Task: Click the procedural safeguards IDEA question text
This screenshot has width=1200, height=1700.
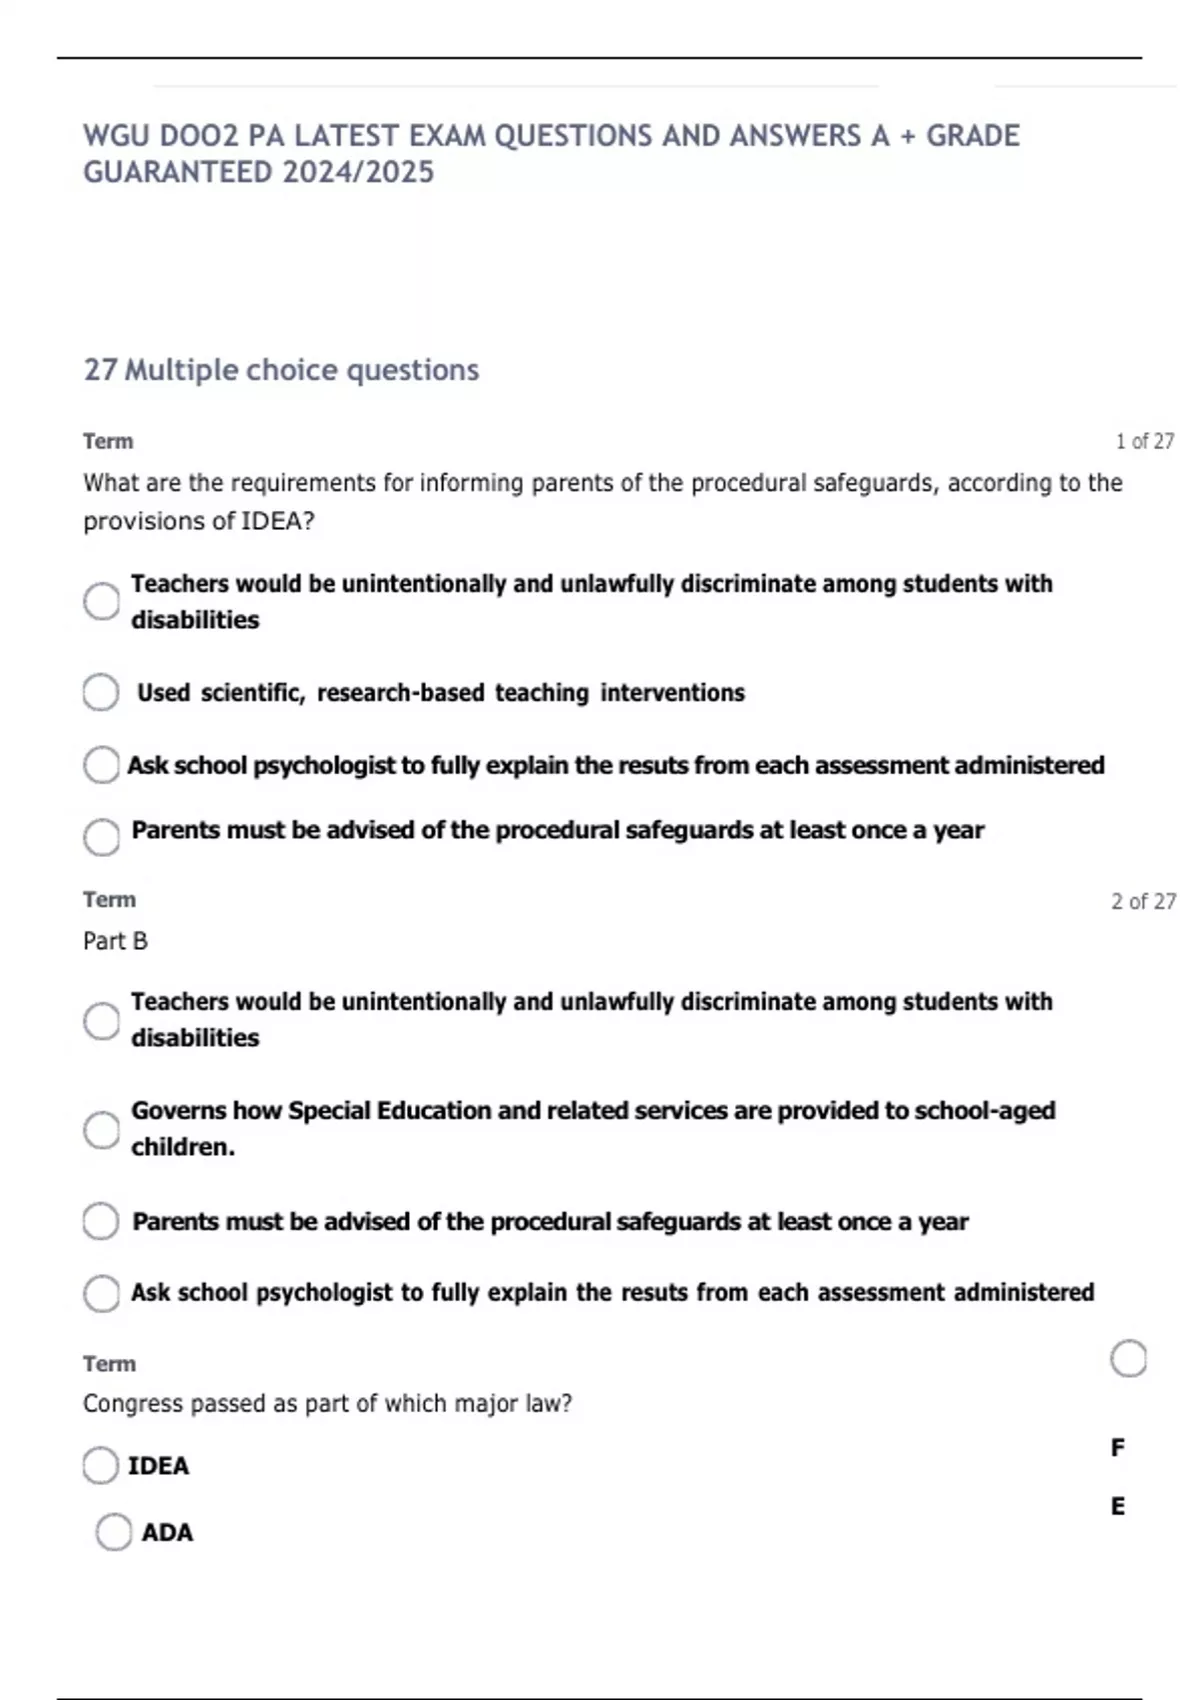Action: click(x=602, y=501)
